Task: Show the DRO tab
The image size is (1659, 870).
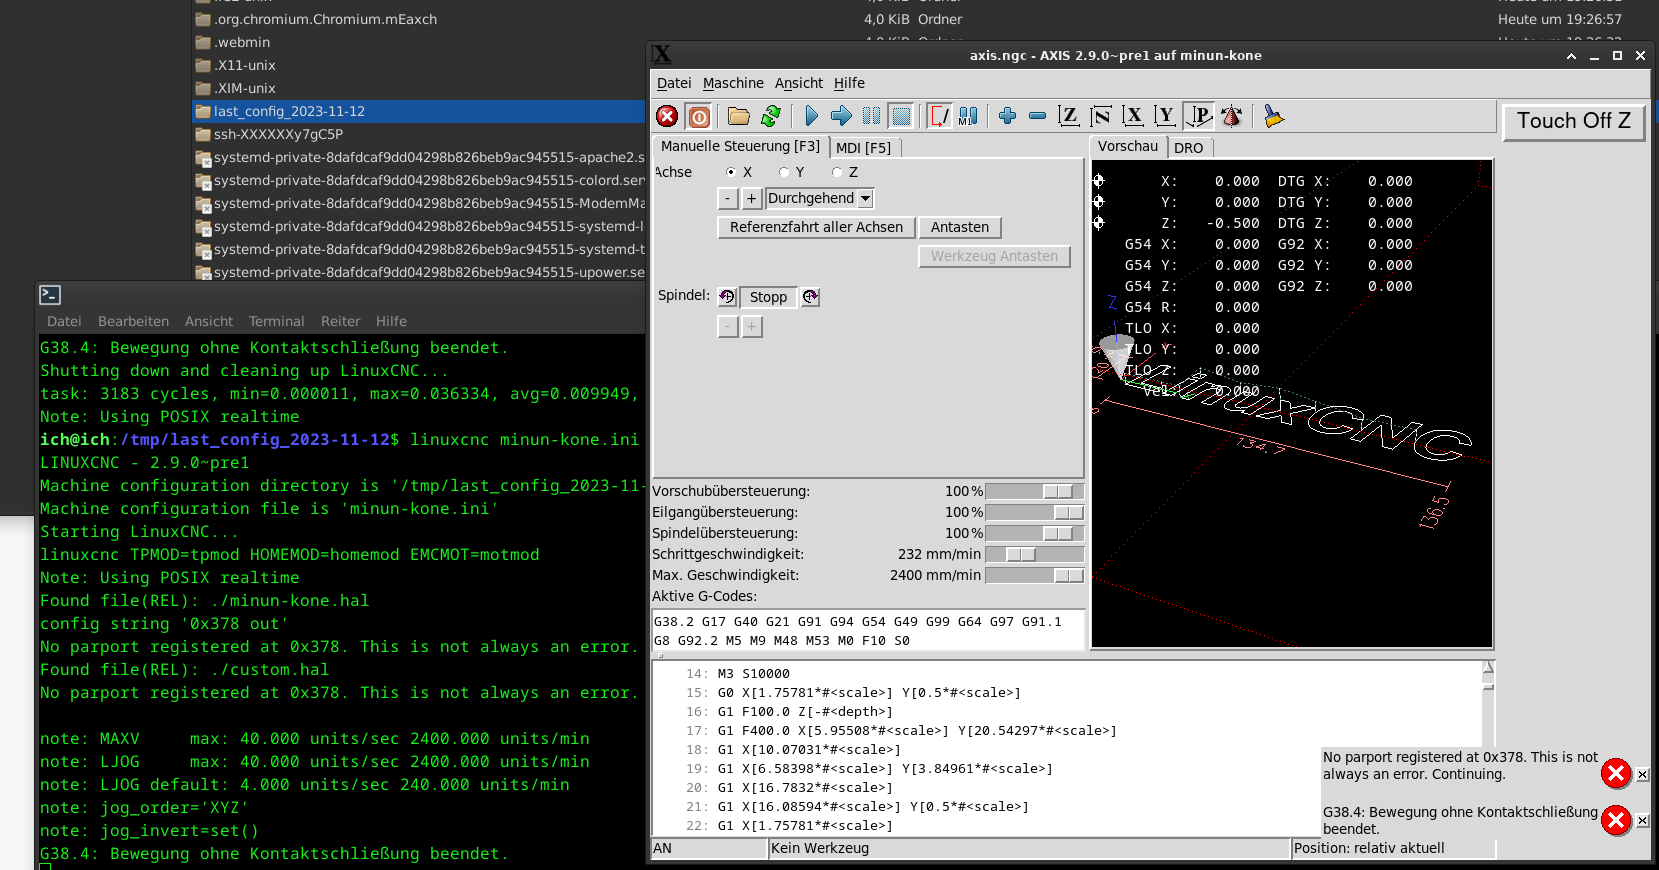Action: (x=1188, y=148)
